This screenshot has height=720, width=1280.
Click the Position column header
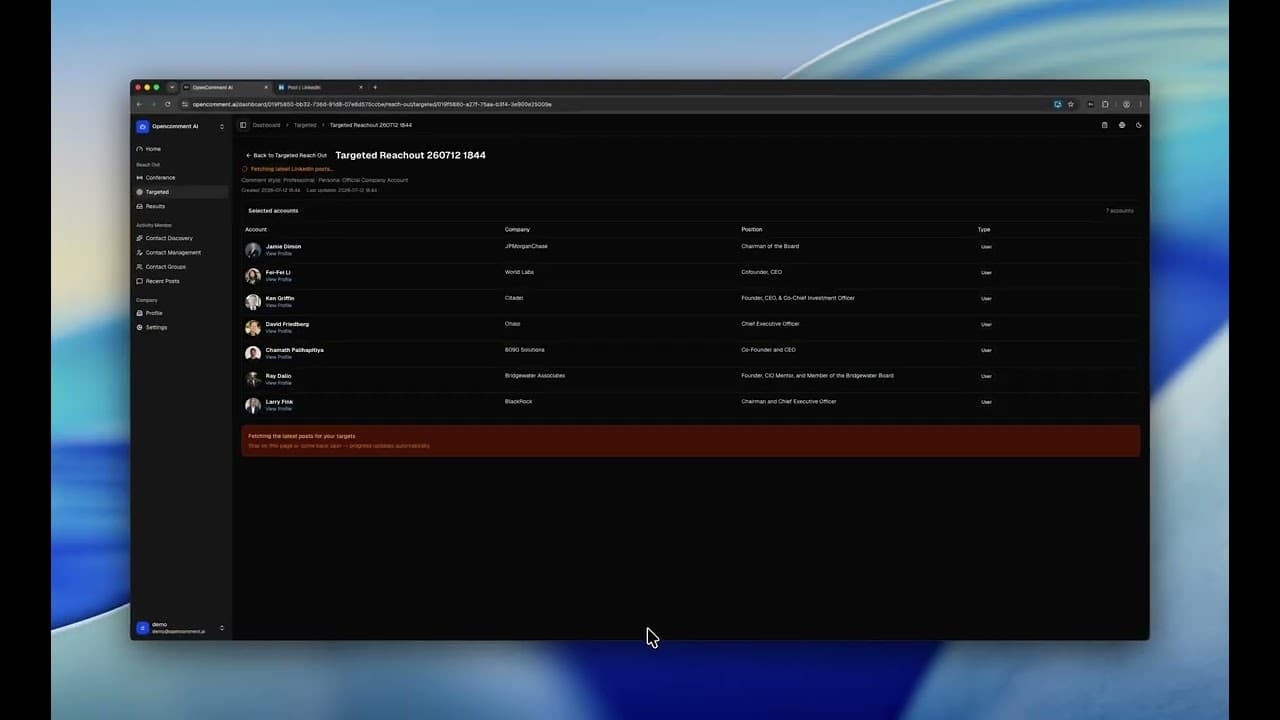[752, 230]
